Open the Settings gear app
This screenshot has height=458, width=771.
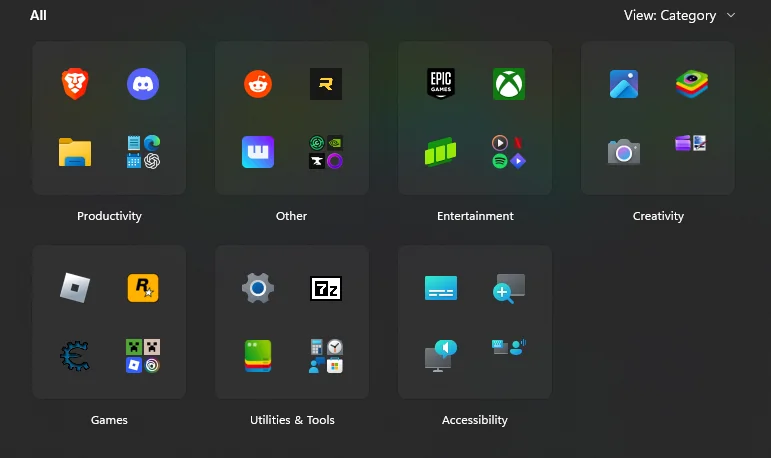[x=258, y=288]
